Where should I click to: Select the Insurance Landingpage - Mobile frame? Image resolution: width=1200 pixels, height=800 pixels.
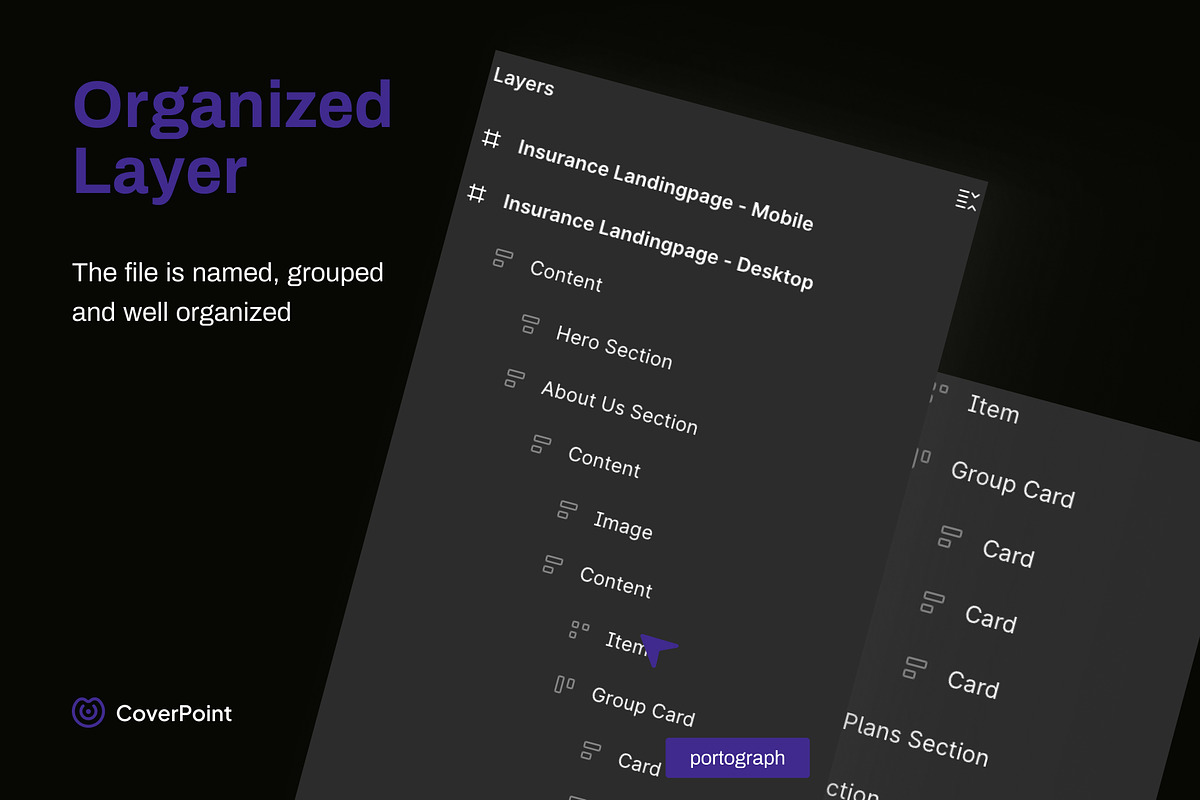coord(665,185)
